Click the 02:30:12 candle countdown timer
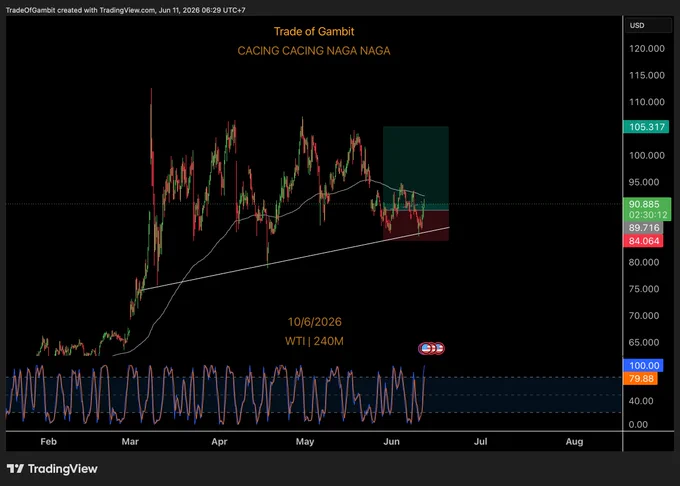The width and height of the screenshot is (680, 486). click(x=648, y=215)
